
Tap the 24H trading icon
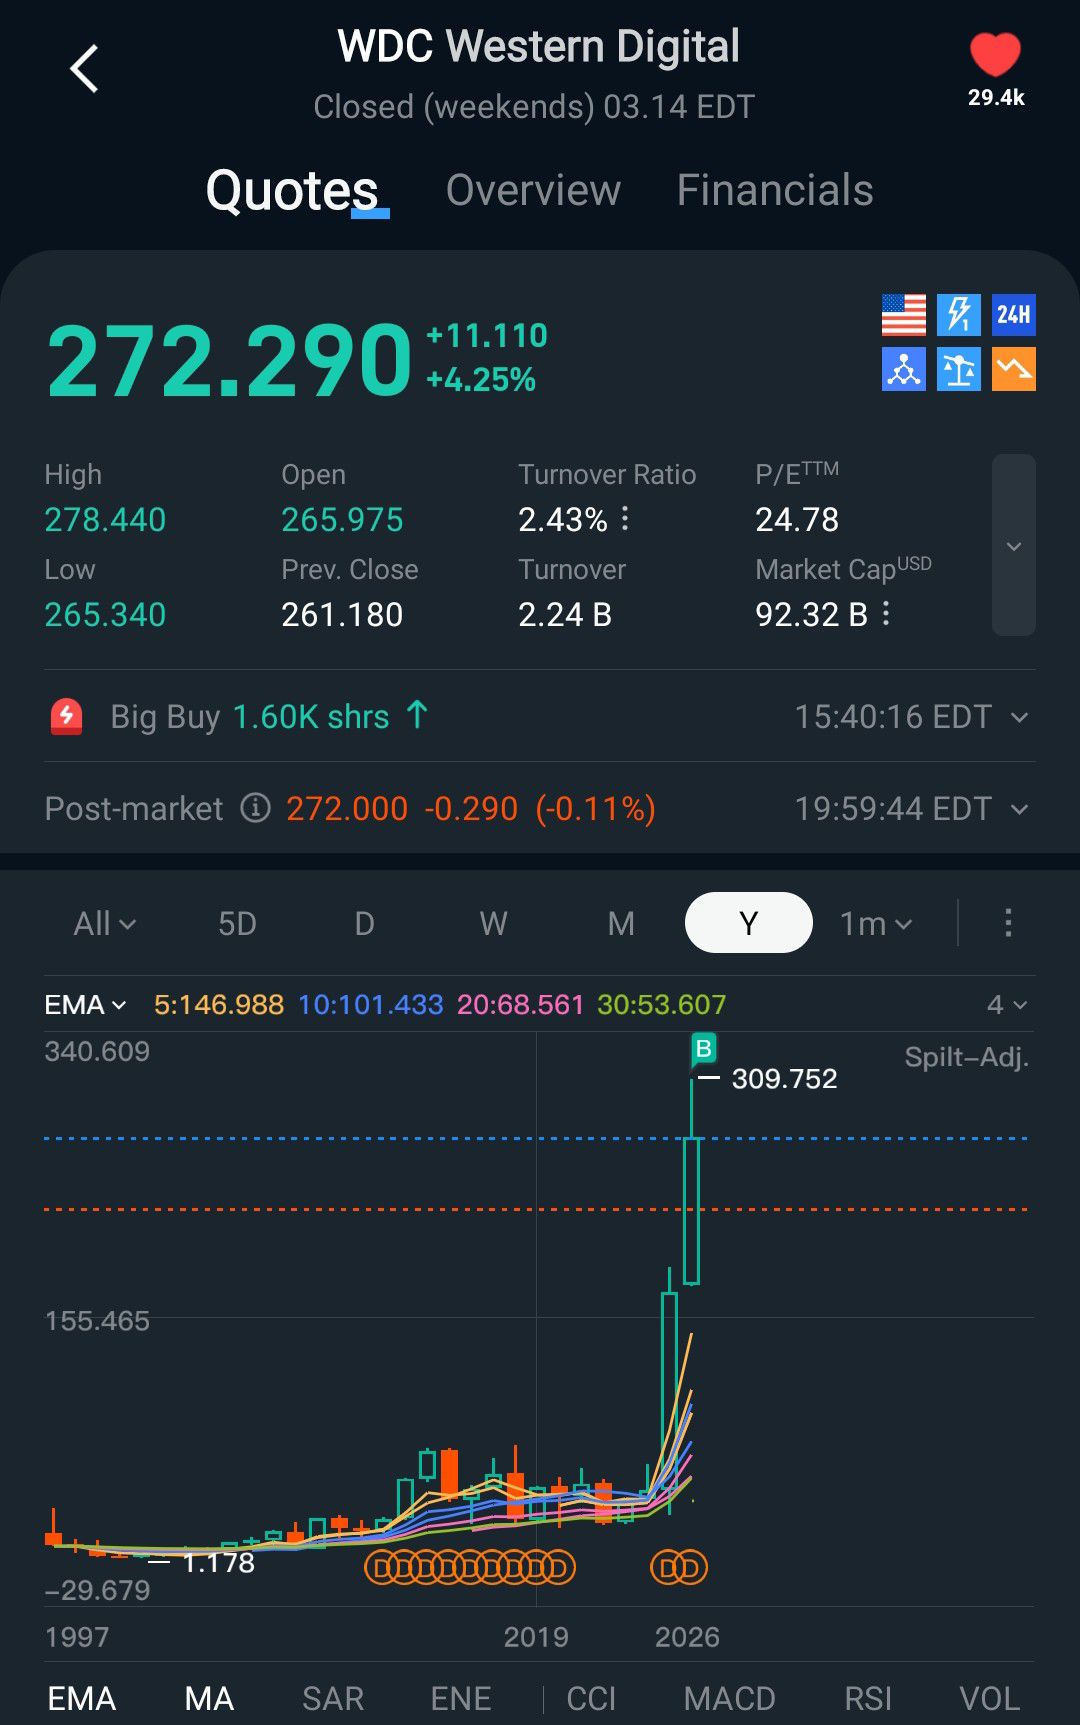pos(1013,315)
